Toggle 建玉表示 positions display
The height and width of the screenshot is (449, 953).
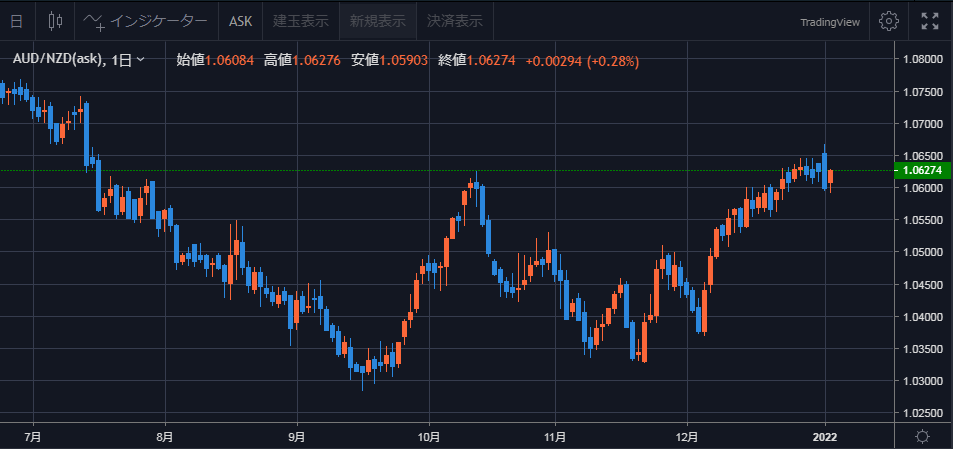(301, 21)
